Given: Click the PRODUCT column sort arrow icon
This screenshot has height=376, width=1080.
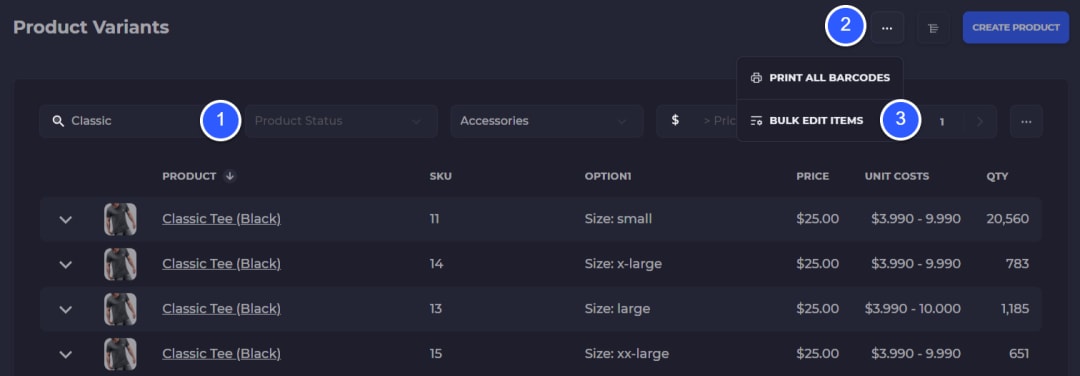Looking at the screenshot, I should (x=230, y=176).
